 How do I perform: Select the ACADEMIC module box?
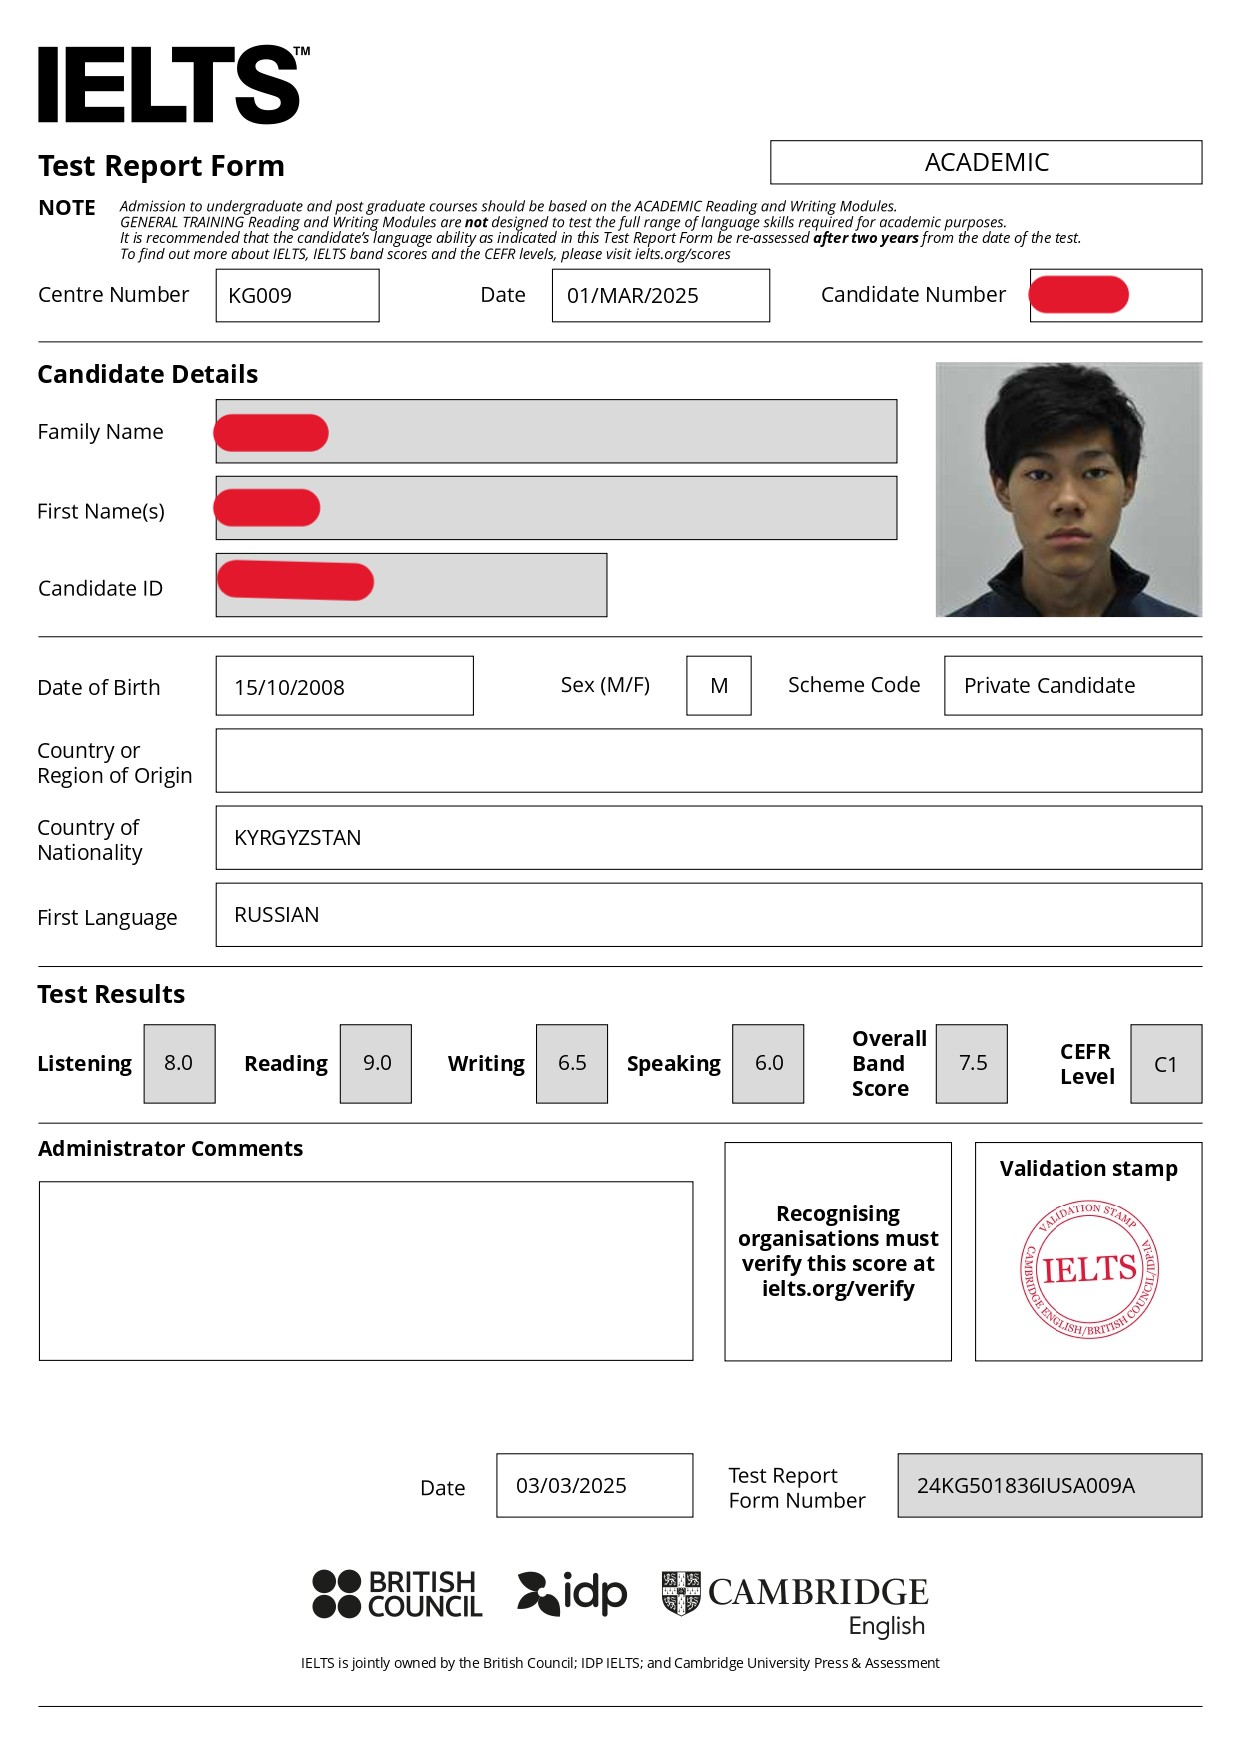point(985,162)
